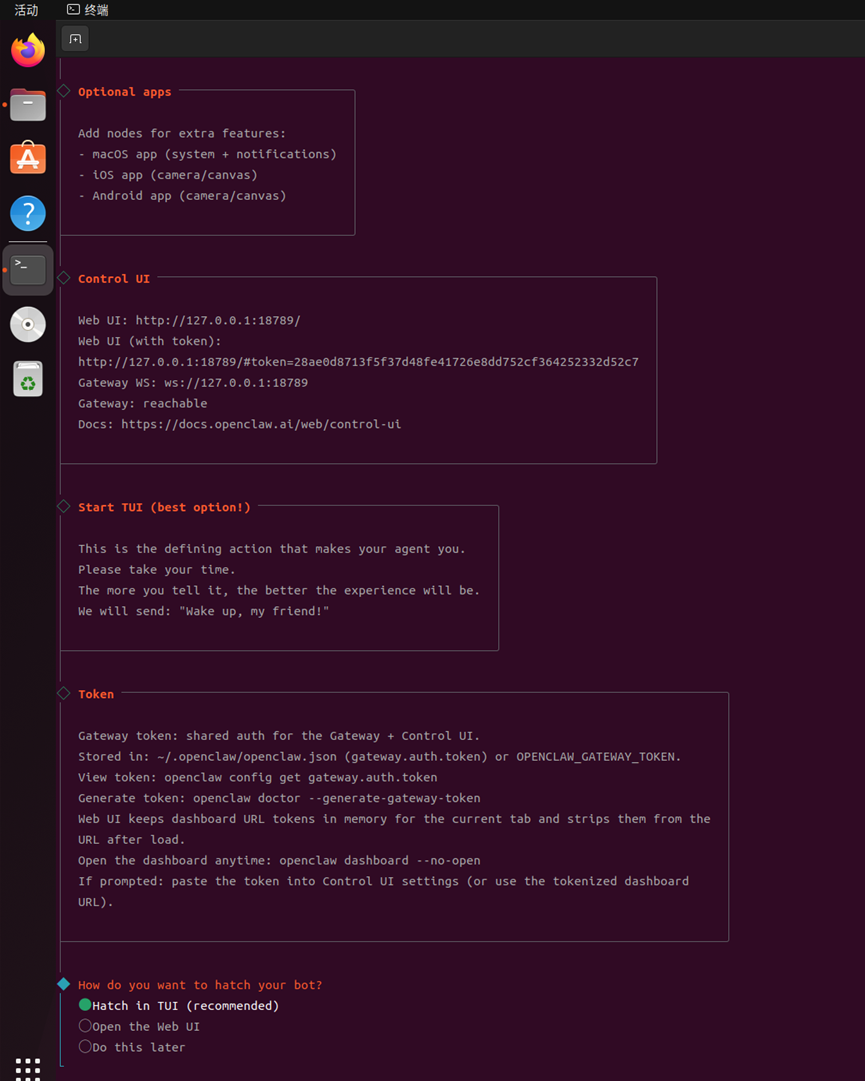
Task: Click the "Wake up, my friend!" line
Action: point(203,612)
